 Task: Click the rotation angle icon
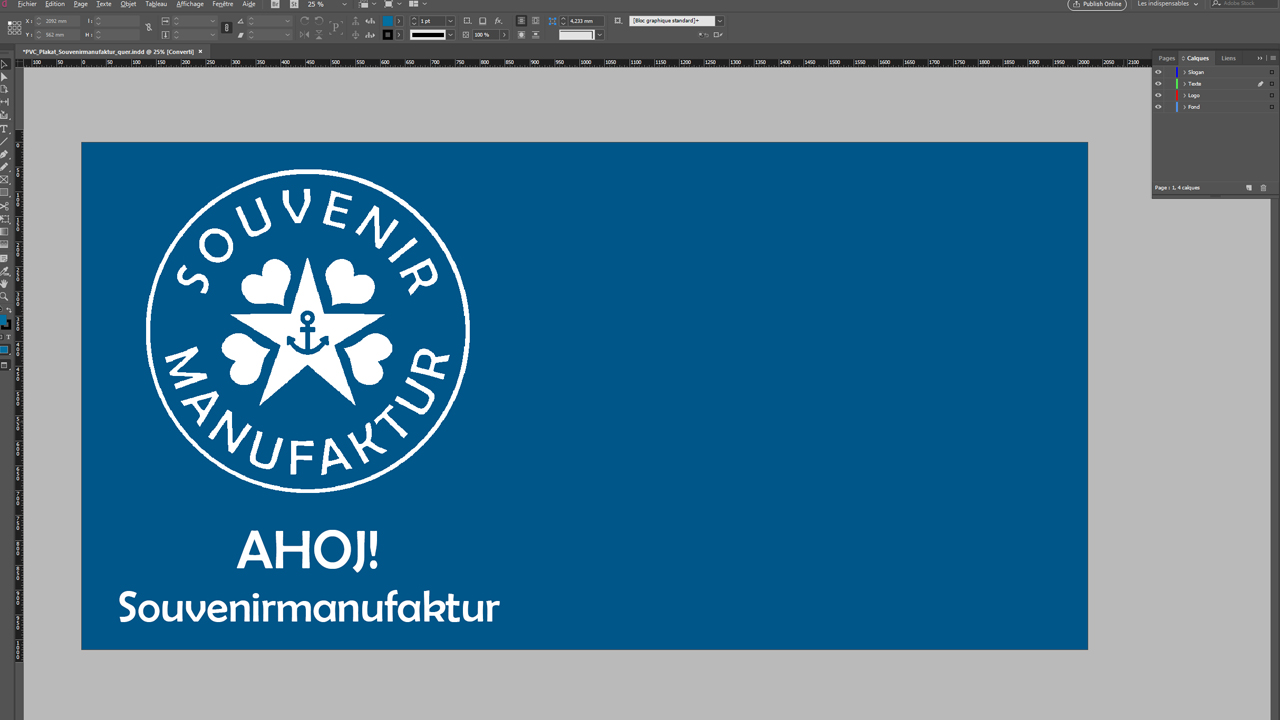pos(240,21)
